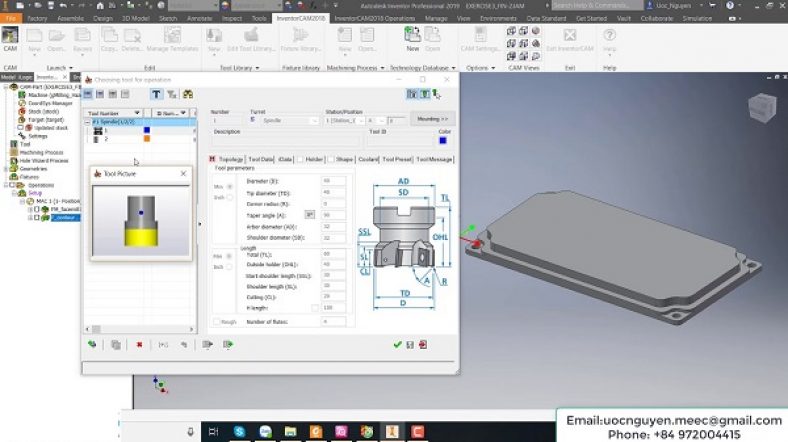The height and width of the screenshot is (442, 788).
Task: Click the green checkmark to confirm tool
Action: tap(397, 344)
